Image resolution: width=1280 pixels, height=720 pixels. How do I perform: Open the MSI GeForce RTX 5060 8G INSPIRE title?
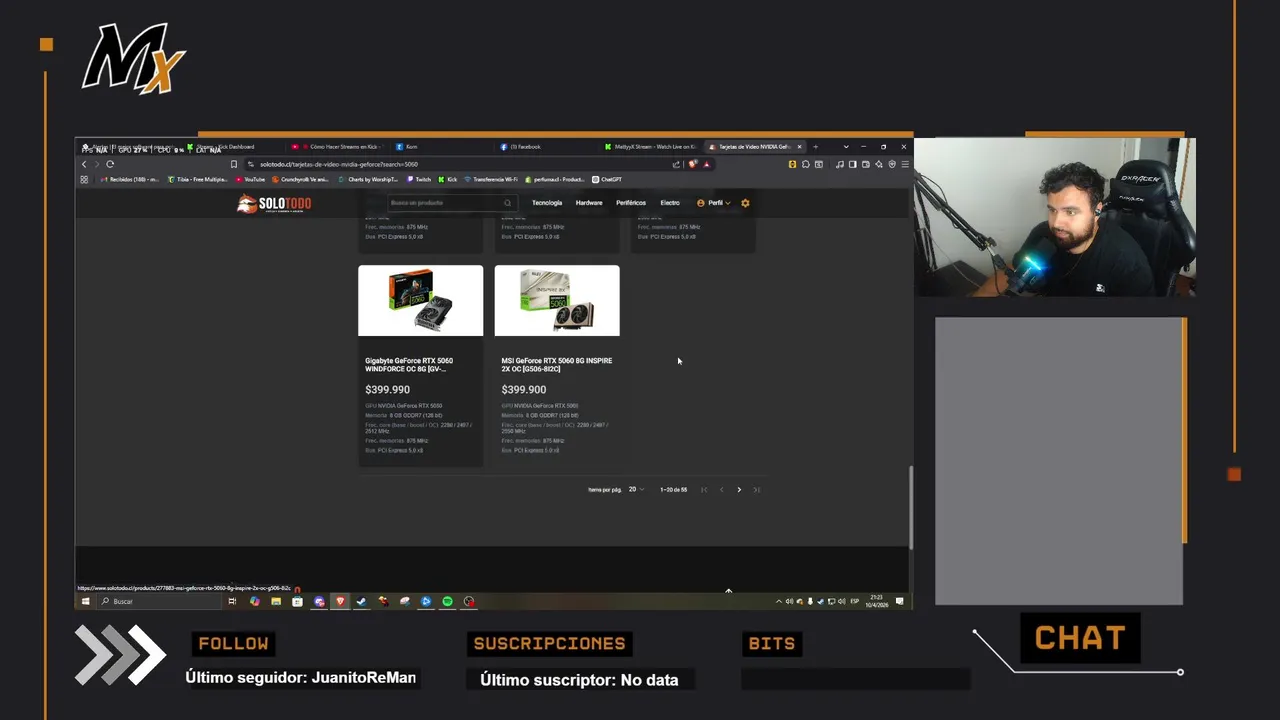[x=556, y=365]
